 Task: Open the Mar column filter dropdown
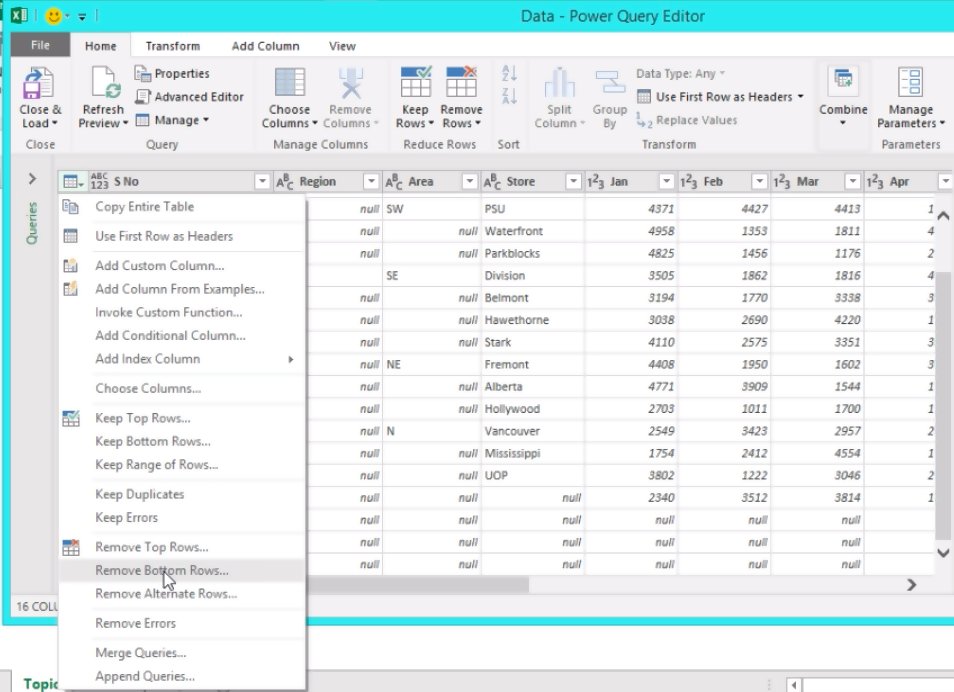[x=852, y=181]
